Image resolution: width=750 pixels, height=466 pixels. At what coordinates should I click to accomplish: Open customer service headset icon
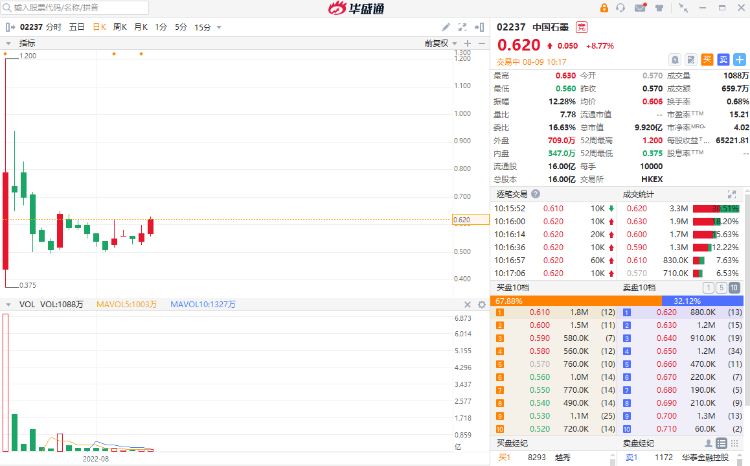[621, 8]
